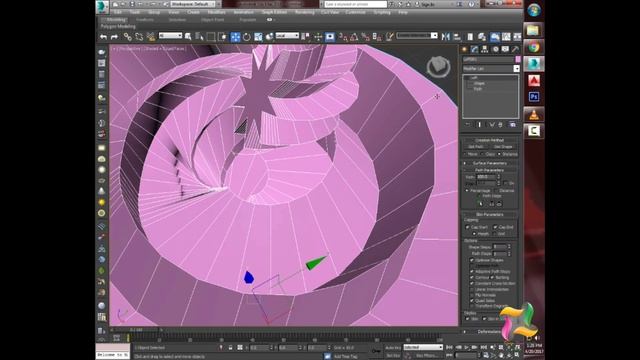The width and height of the screenshot is (640, 360).
Task: Select the Percentage radio button
Action: pos(467,191)
